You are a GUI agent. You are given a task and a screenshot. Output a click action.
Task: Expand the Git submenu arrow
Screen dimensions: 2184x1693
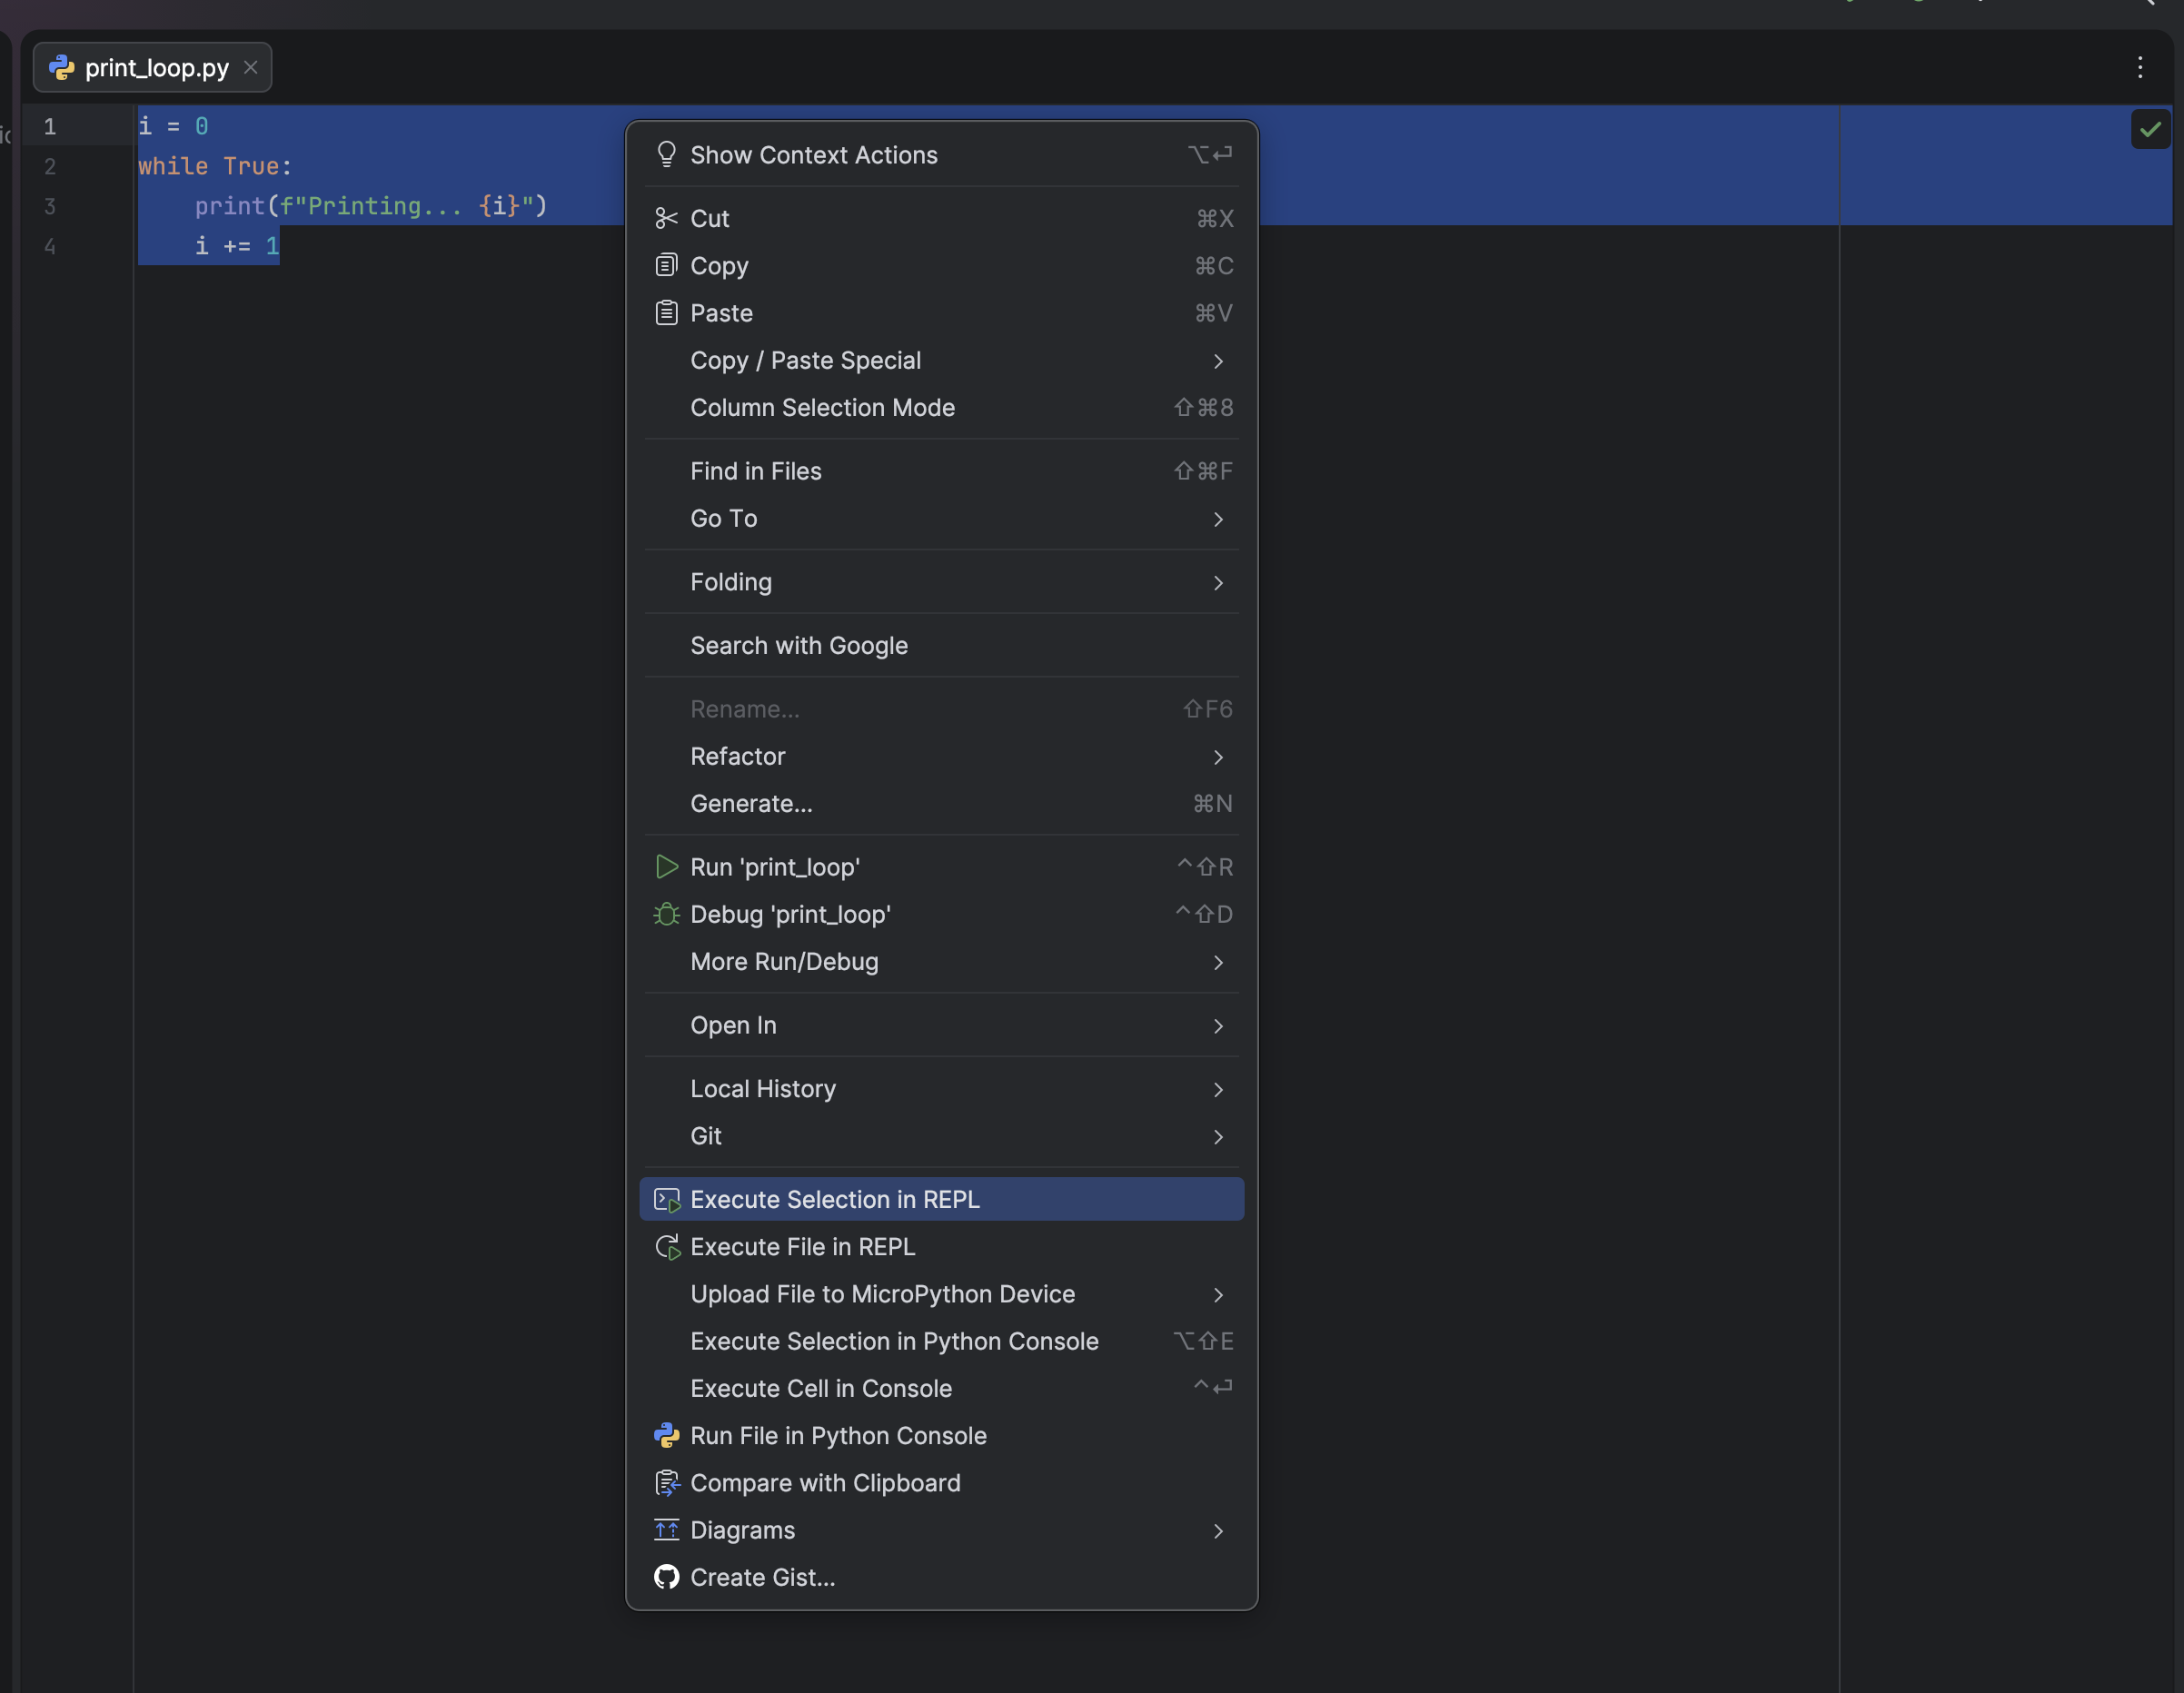pos(1218,1137)
